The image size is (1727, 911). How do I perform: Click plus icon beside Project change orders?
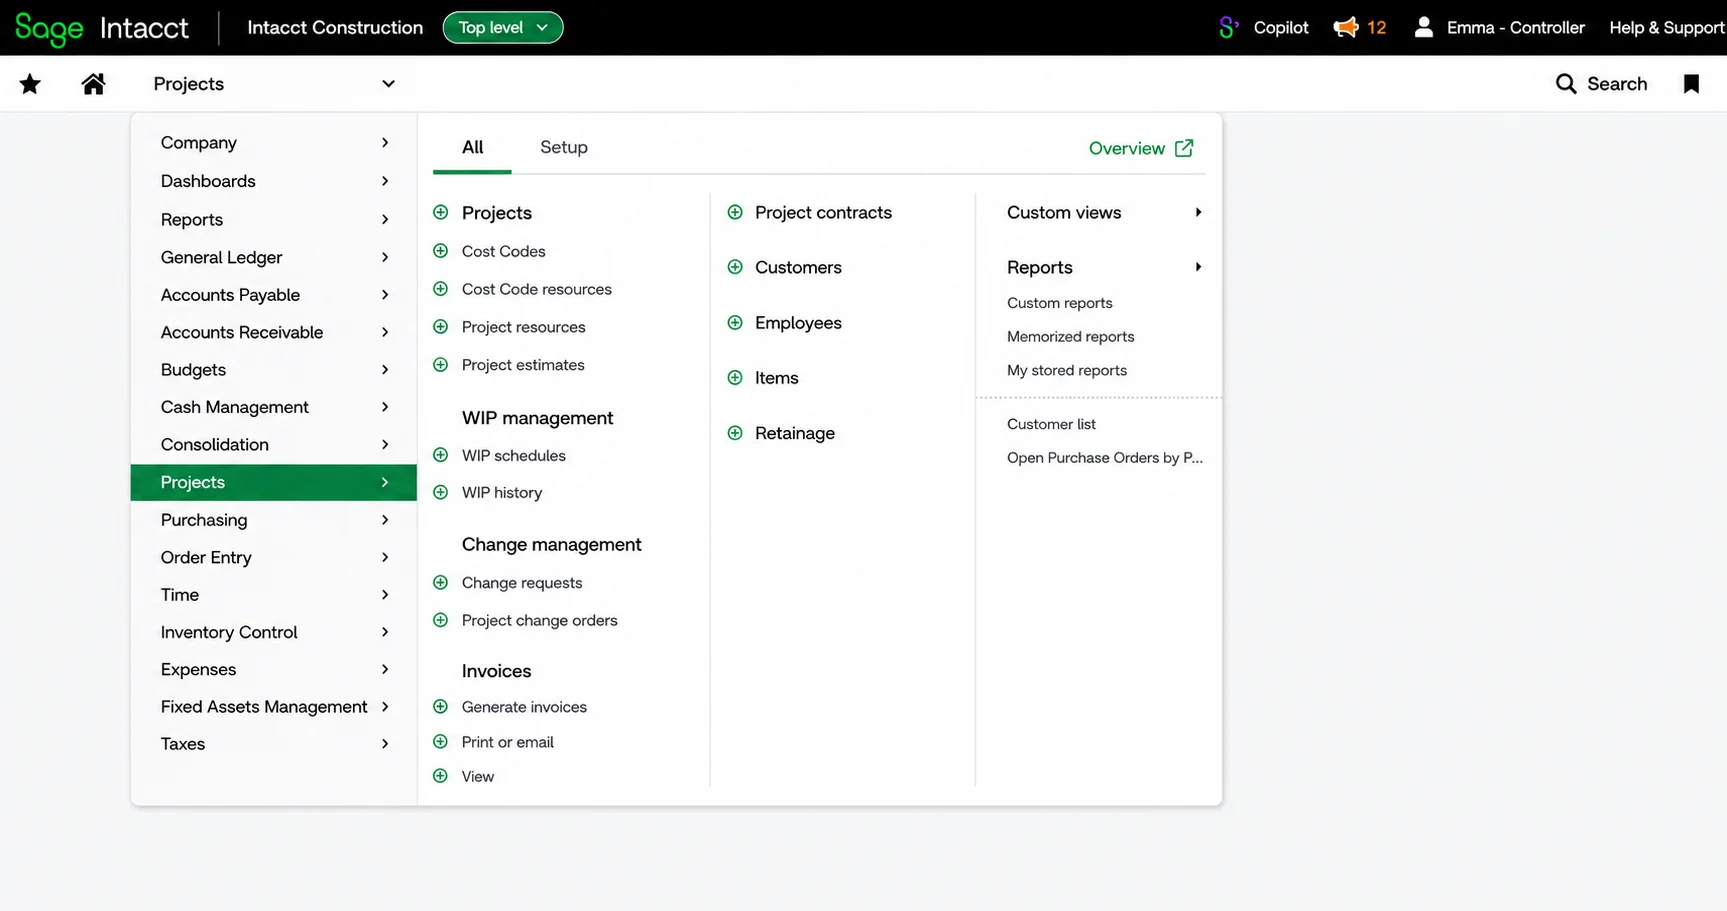tap(440, 620)
